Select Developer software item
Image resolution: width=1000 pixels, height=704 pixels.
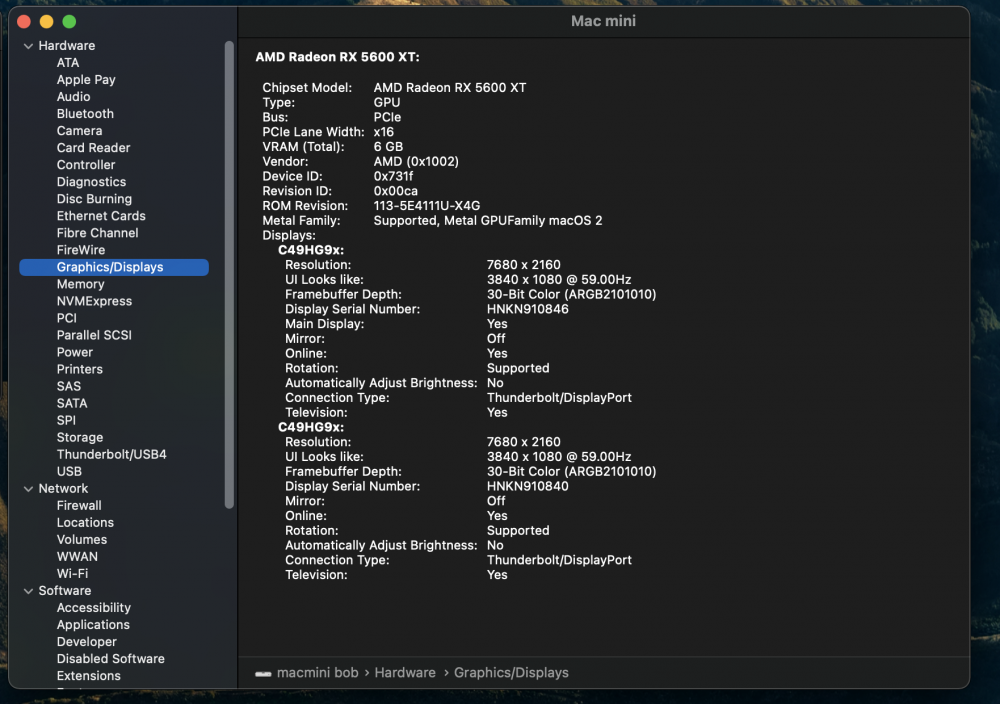[x=86, y=642]
